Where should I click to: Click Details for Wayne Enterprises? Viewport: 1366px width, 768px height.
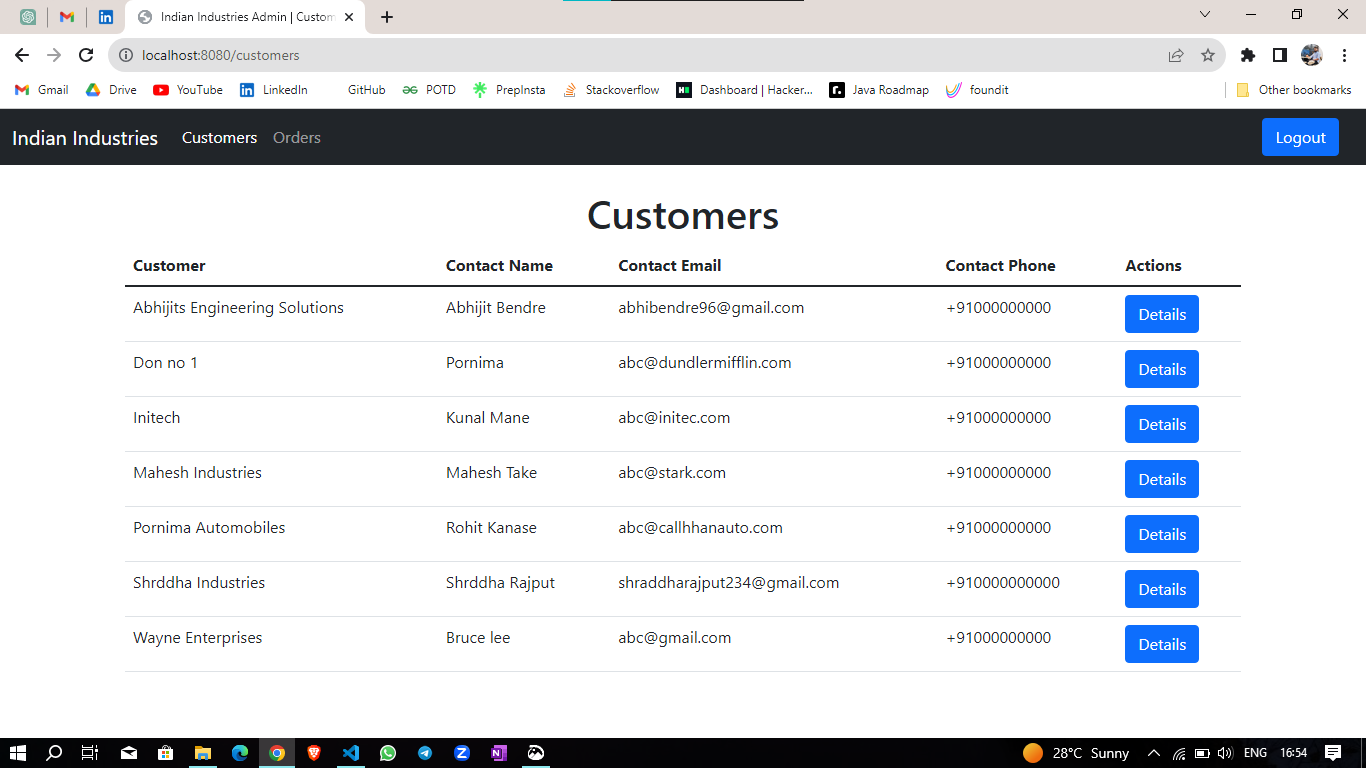pyautogui.click(x=1161, y=644)
